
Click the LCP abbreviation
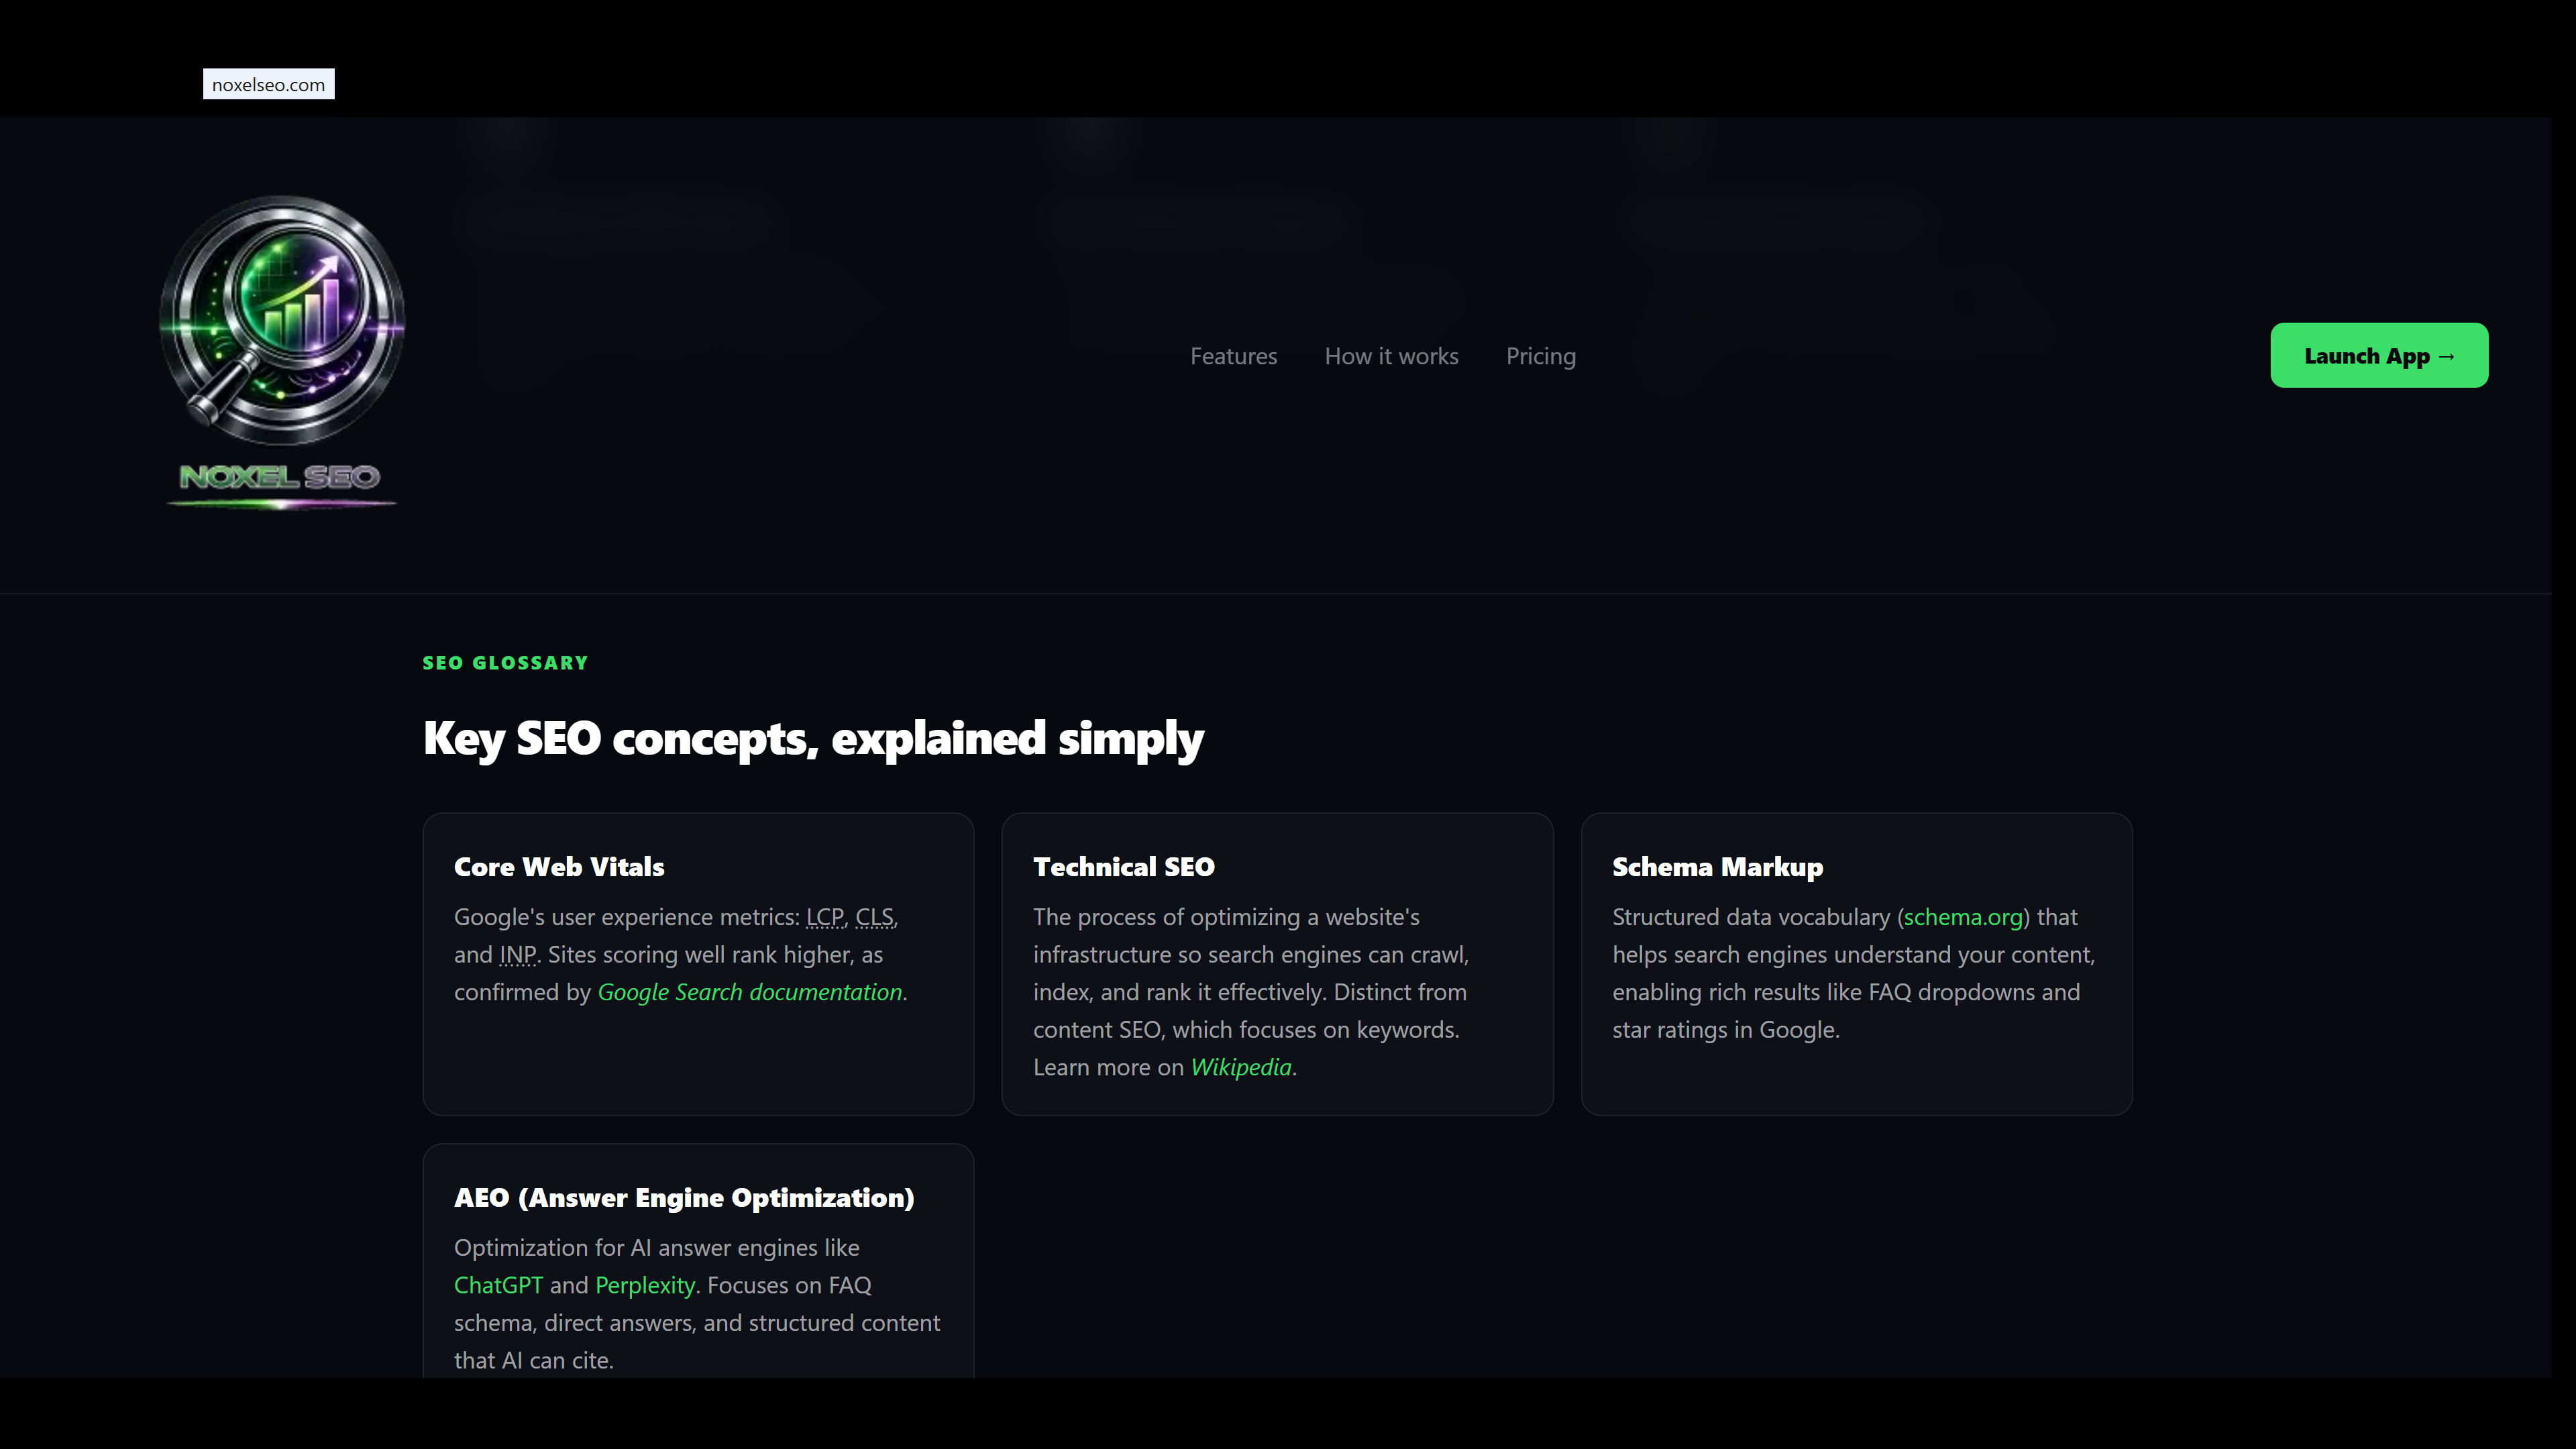coord(825,917)
